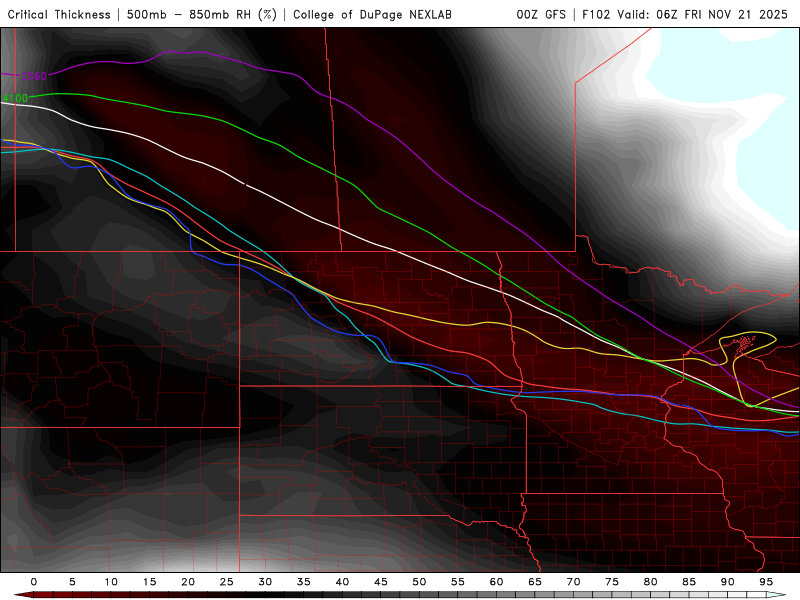
Task: Click the "500mb - 850mb RH (%)" header label
Action: 202,14
